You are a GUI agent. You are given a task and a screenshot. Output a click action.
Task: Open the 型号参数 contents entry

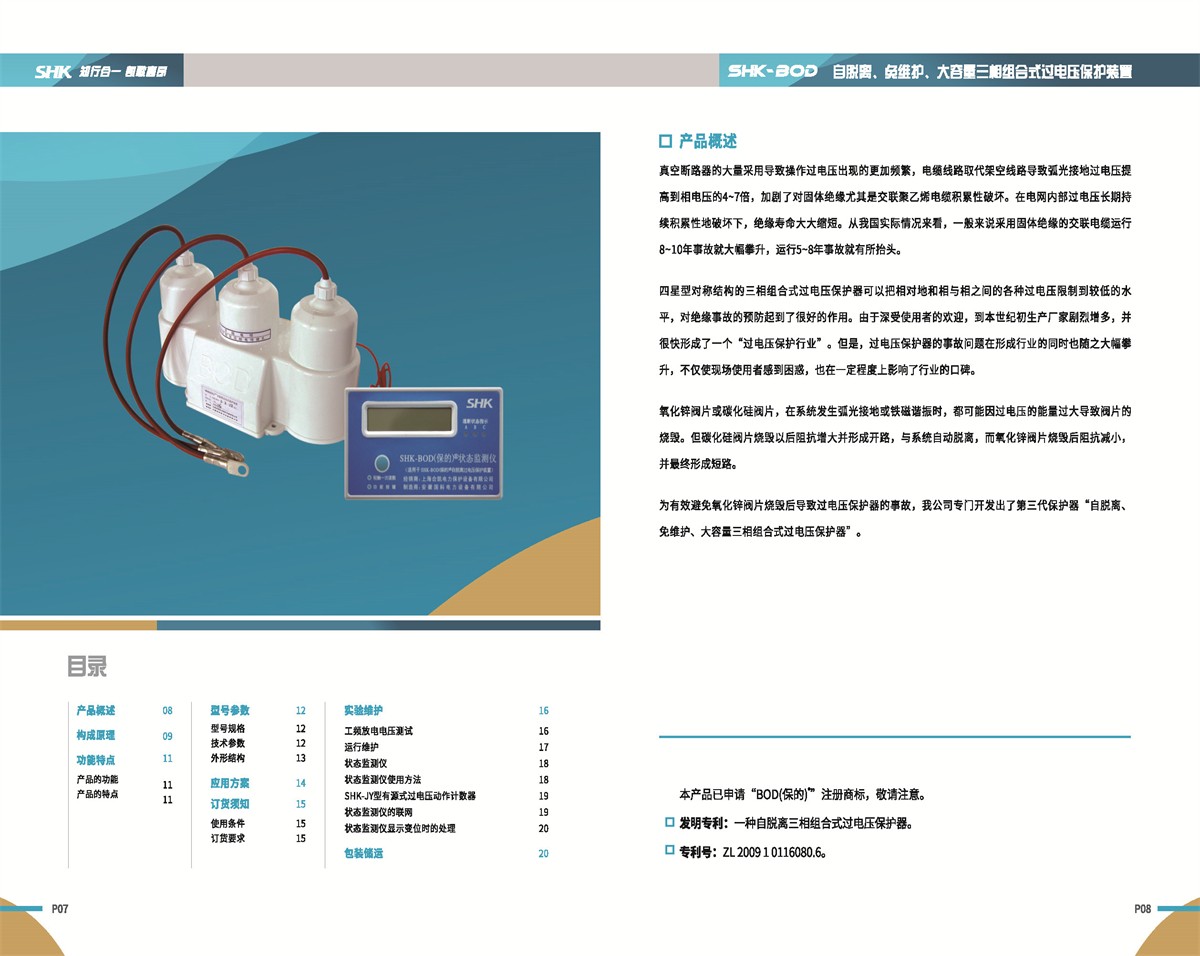click(x=230, y=711)
